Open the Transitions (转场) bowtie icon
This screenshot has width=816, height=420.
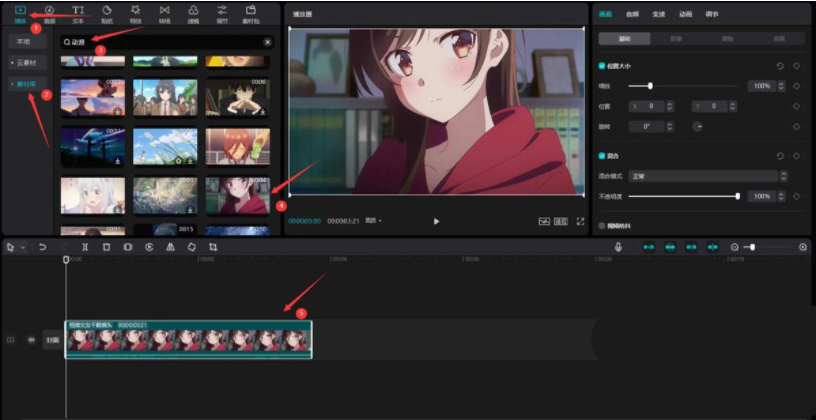pyautogui.click(x=164, y=10)
